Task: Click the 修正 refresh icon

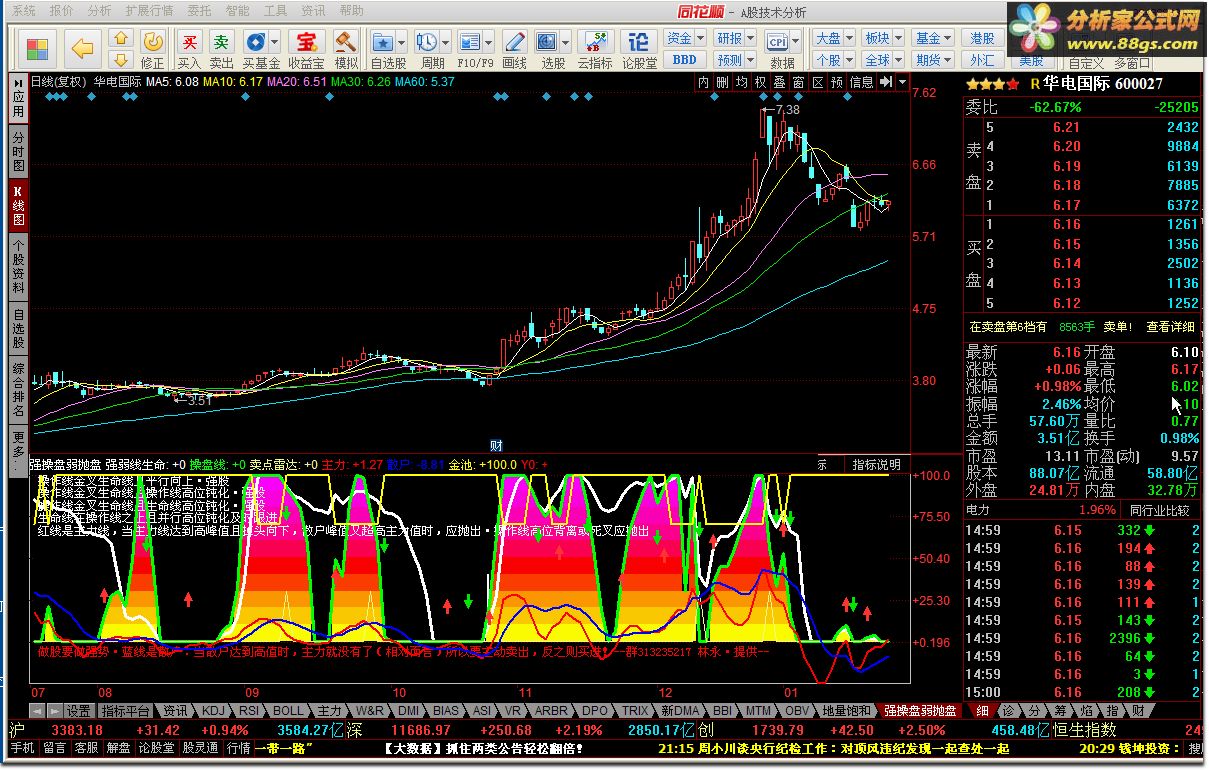Action: 153,42
